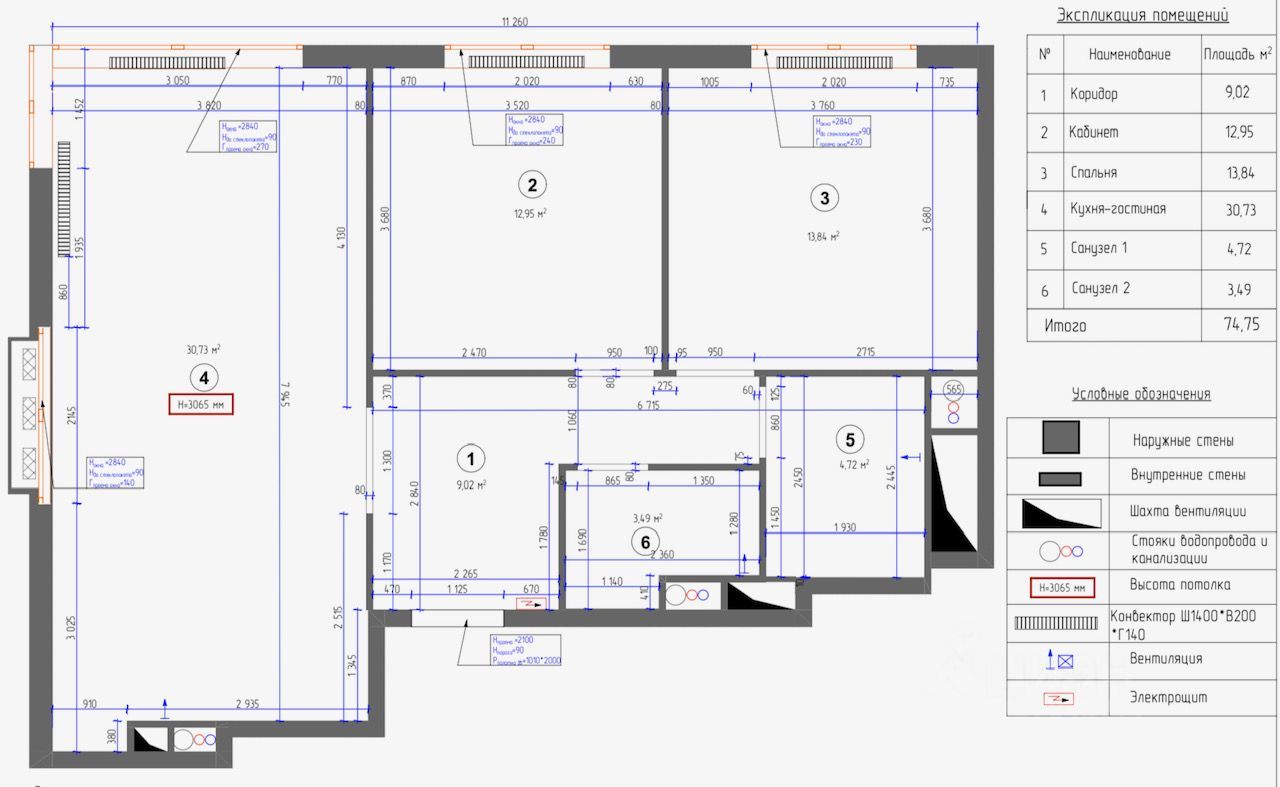Image resolution: width=1280 pixels, height=787 pixels.
Task: Click the pipe risers at the plan's bottom-left corner
Action: 195,741
